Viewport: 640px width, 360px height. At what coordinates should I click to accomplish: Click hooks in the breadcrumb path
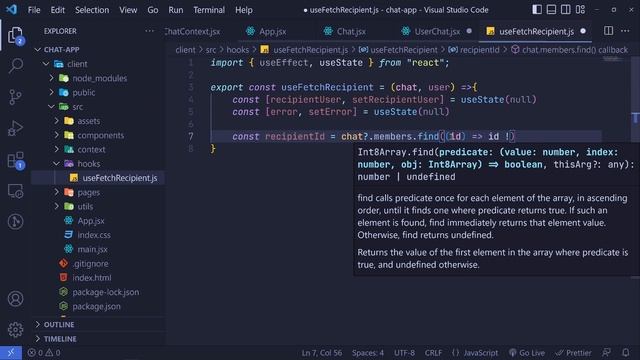pyautogui.click(x=238, y=50)
